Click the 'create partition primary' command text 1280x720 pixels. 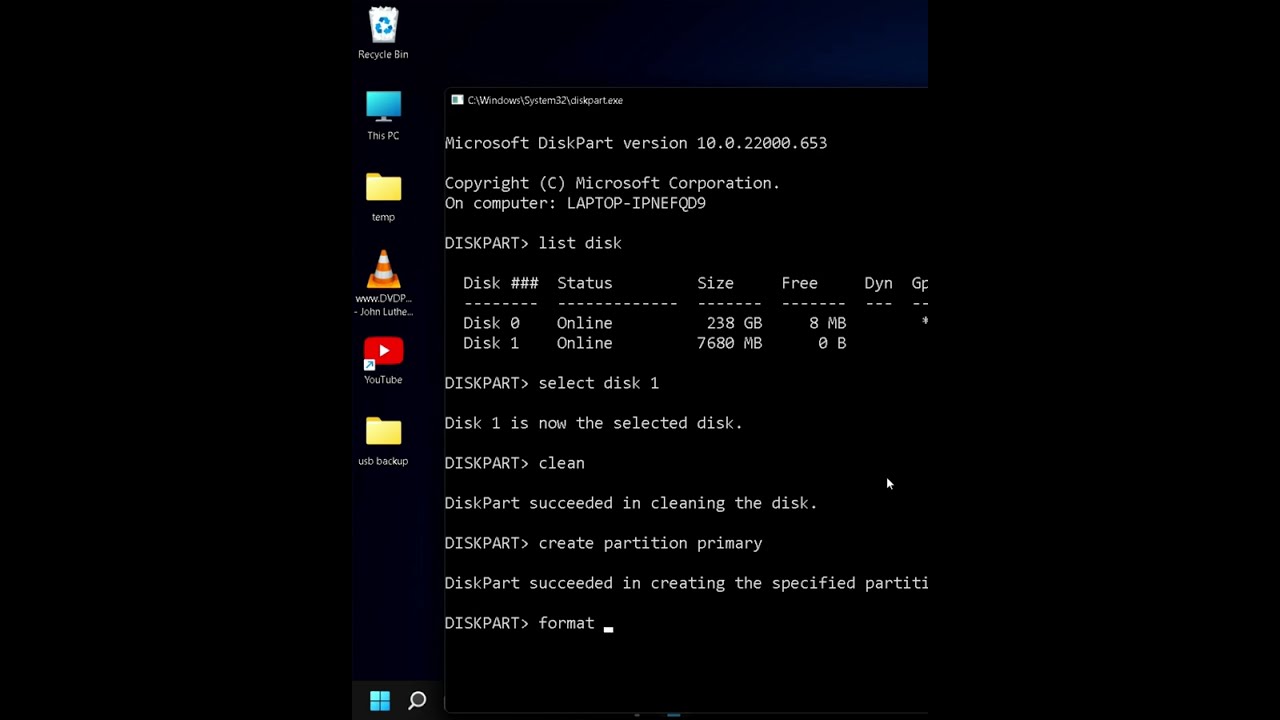click(x=650, y=543)
